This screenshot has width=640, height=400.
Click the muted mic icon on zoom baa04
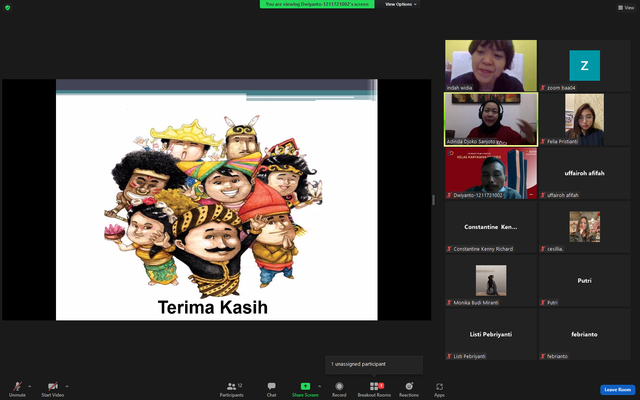tap(543, 88)
